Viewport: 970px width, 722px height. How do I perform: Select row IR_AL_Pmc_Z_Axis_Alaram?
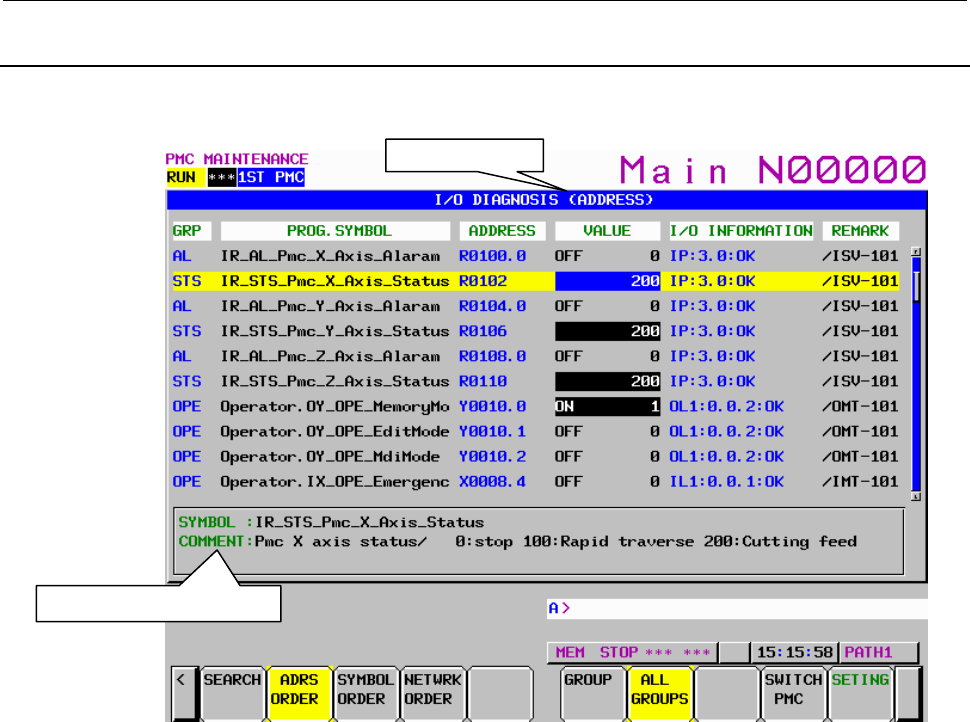pyautogui.click(x=535, y=356)
